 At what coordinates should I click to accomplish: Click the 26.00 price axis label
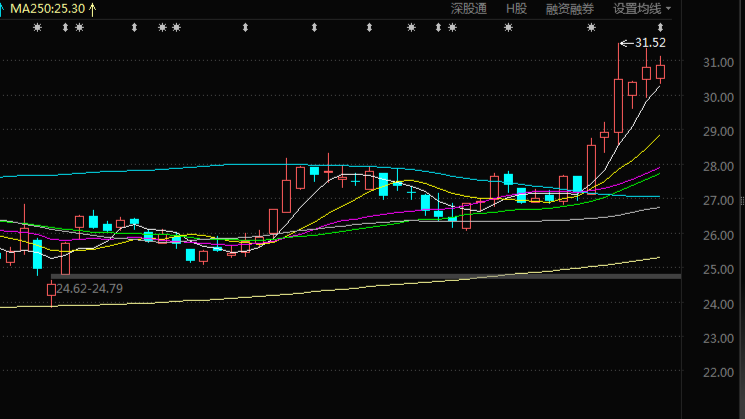[718, 235]
